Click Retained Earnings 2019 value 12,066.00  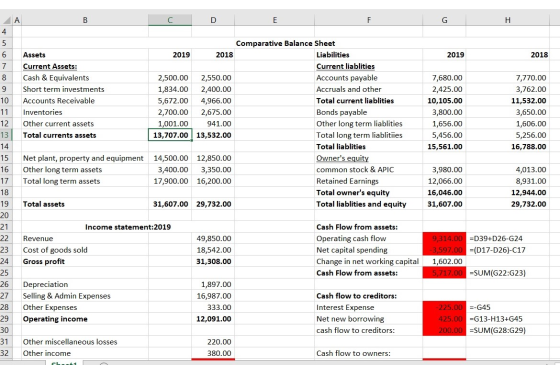pos(444,181)
